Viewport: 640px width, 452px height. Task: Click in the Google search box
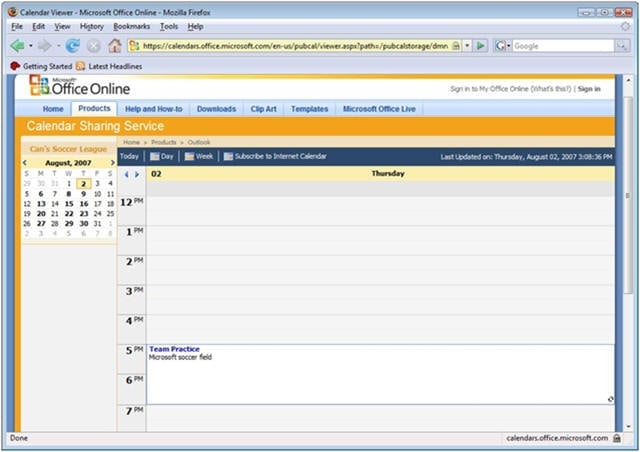click(563, 46)
